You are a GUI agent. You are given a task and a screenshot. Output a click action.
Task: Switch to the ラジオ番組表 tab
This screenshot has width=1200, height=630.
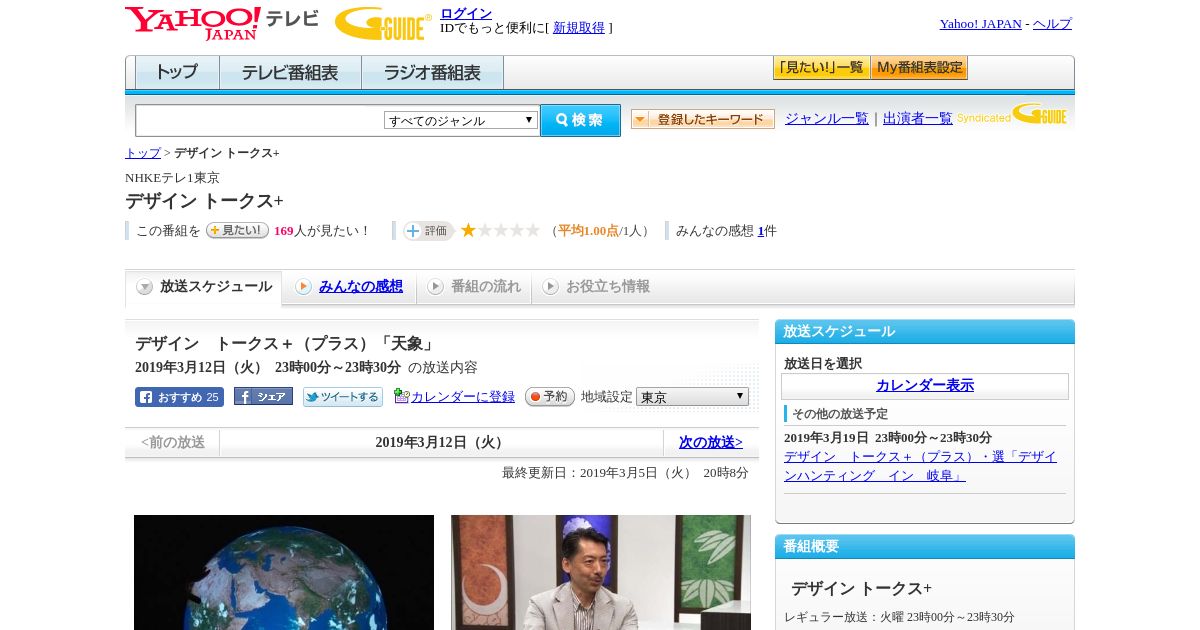(x=432, y=73)
